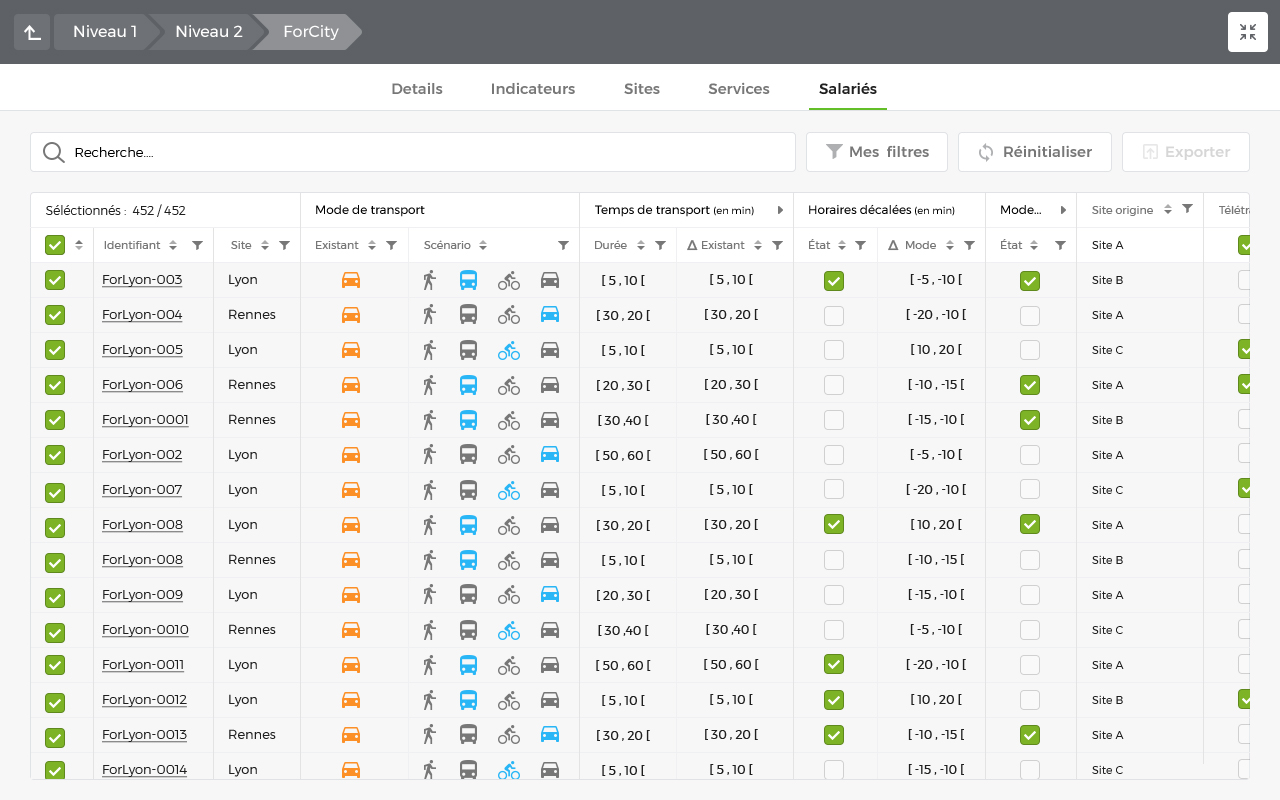Go to Niveau 1 breadcrumb

tap(105, 32)
